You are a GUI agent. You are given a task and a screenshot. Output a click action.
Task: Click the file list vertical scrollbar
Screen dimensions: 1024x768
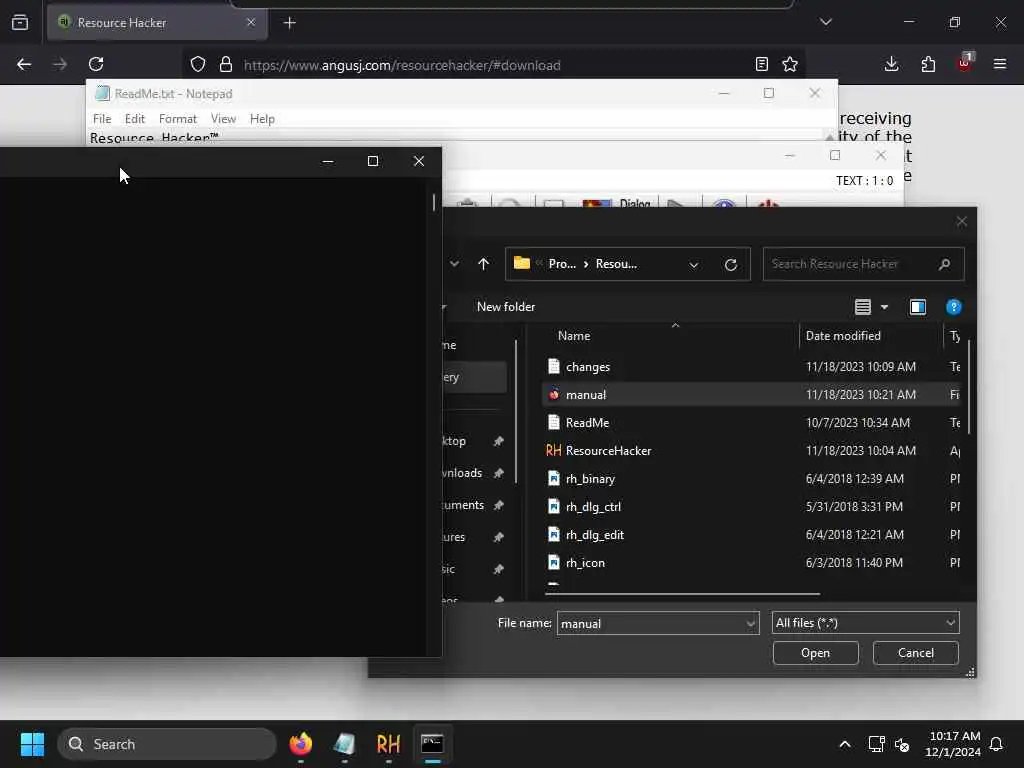point(969,387)
